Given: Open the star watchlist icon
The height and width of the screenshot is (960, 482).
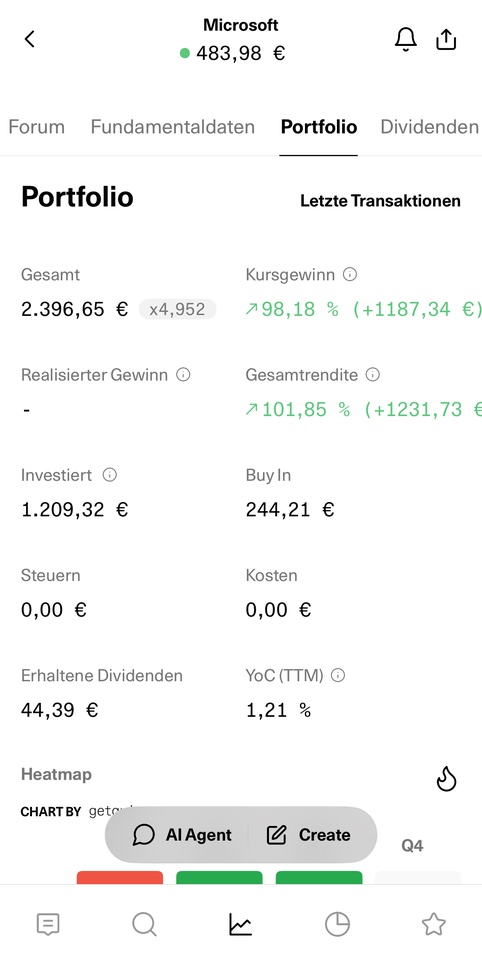Looking at the screenshot, I should click(x=434, y=924).
